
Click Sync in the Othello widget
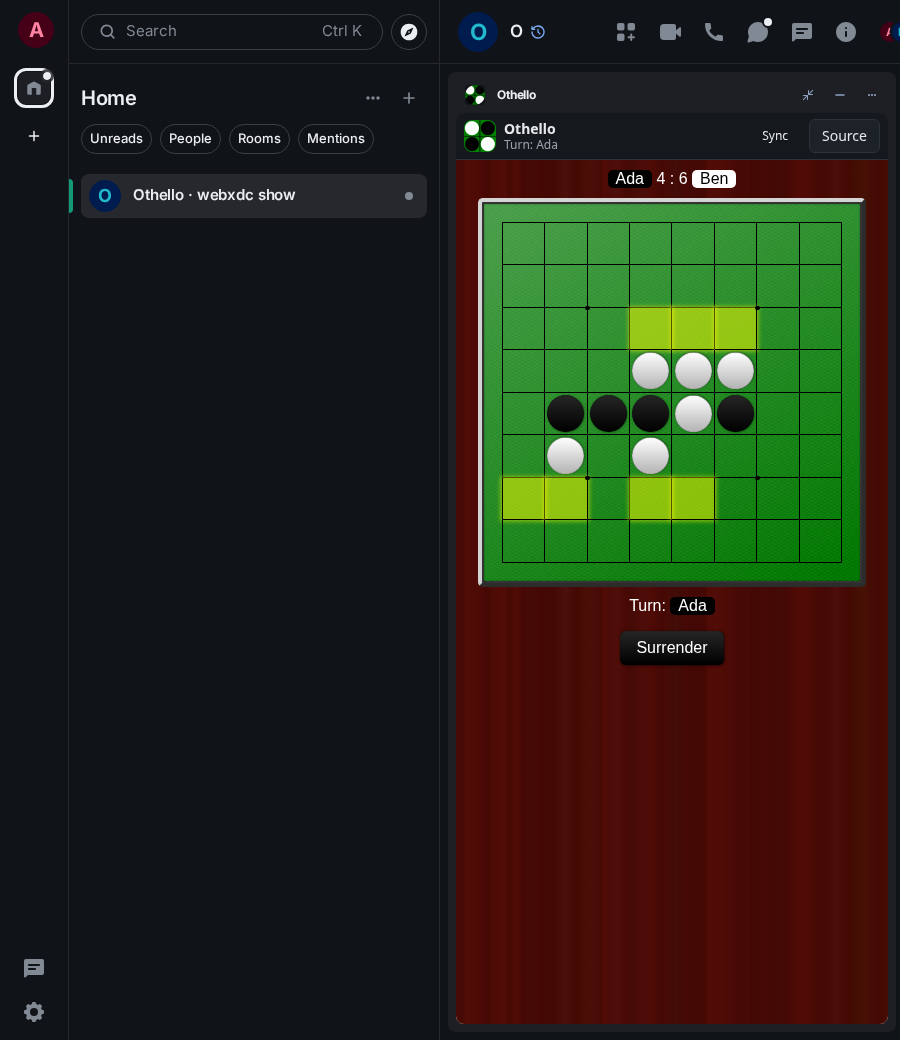click(x=775, y=136)
